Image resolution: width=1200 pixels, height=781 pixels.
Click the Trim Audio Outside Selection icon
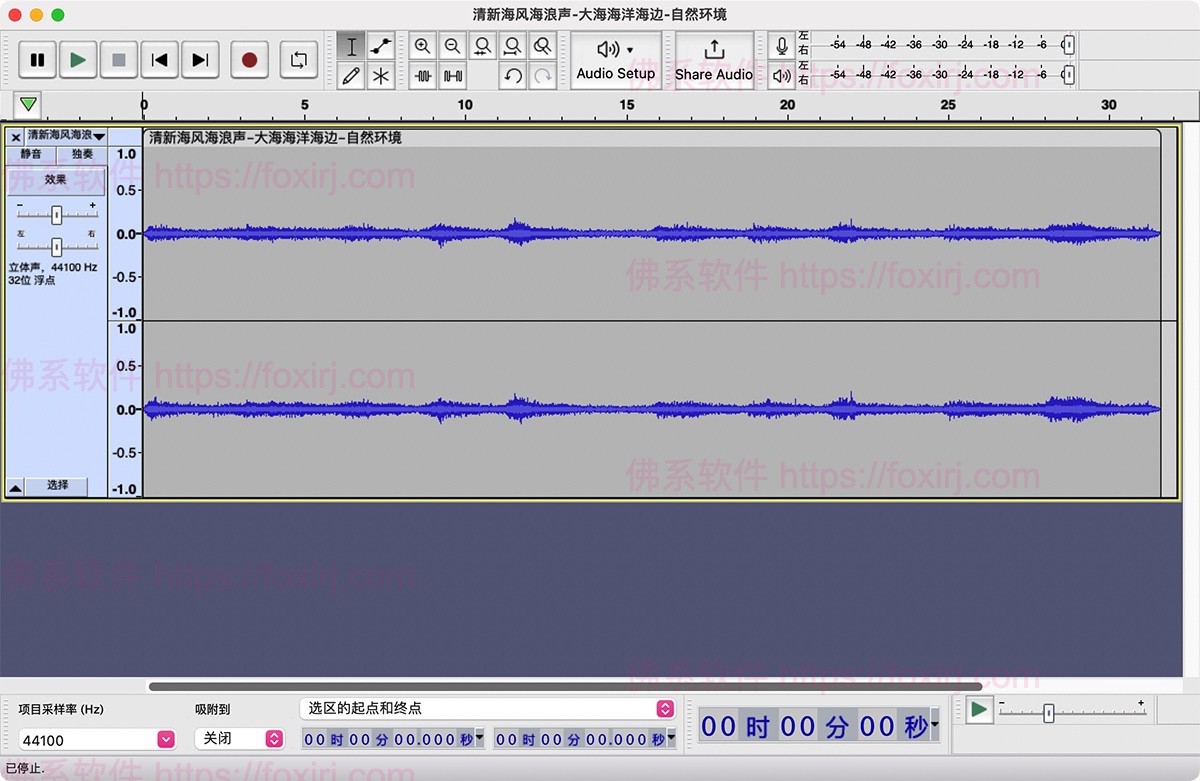tap(422, 74)
